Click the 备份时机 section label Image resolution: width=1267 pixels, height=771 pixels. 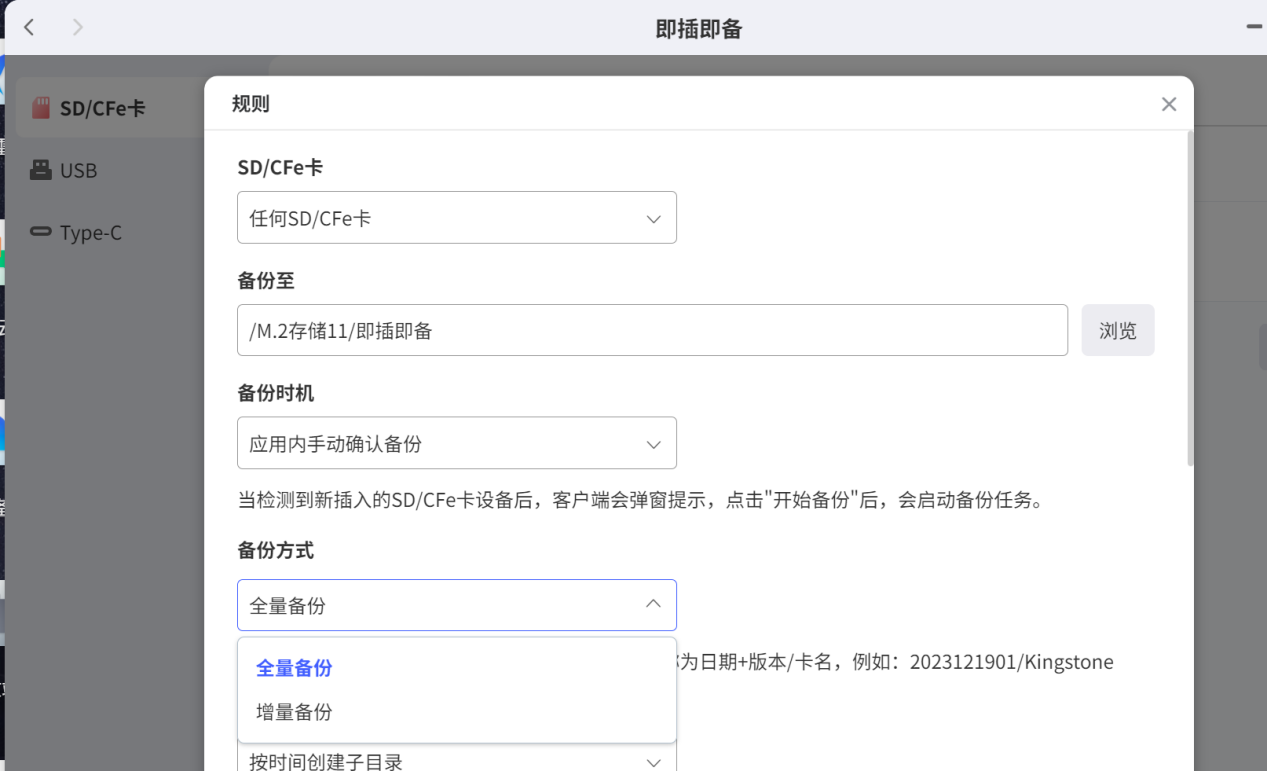276,393
